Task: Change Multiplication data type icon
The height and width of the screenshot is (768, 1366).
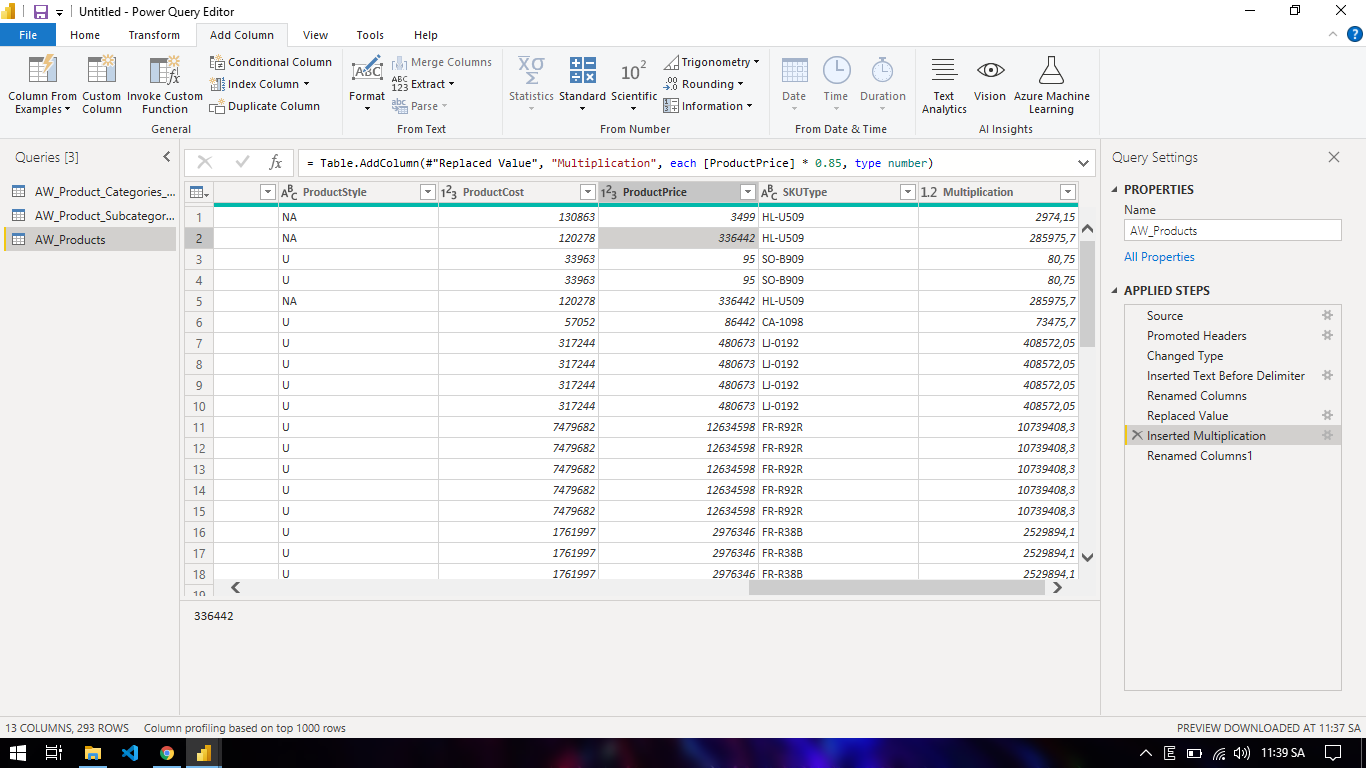Action: coord(929,192)
